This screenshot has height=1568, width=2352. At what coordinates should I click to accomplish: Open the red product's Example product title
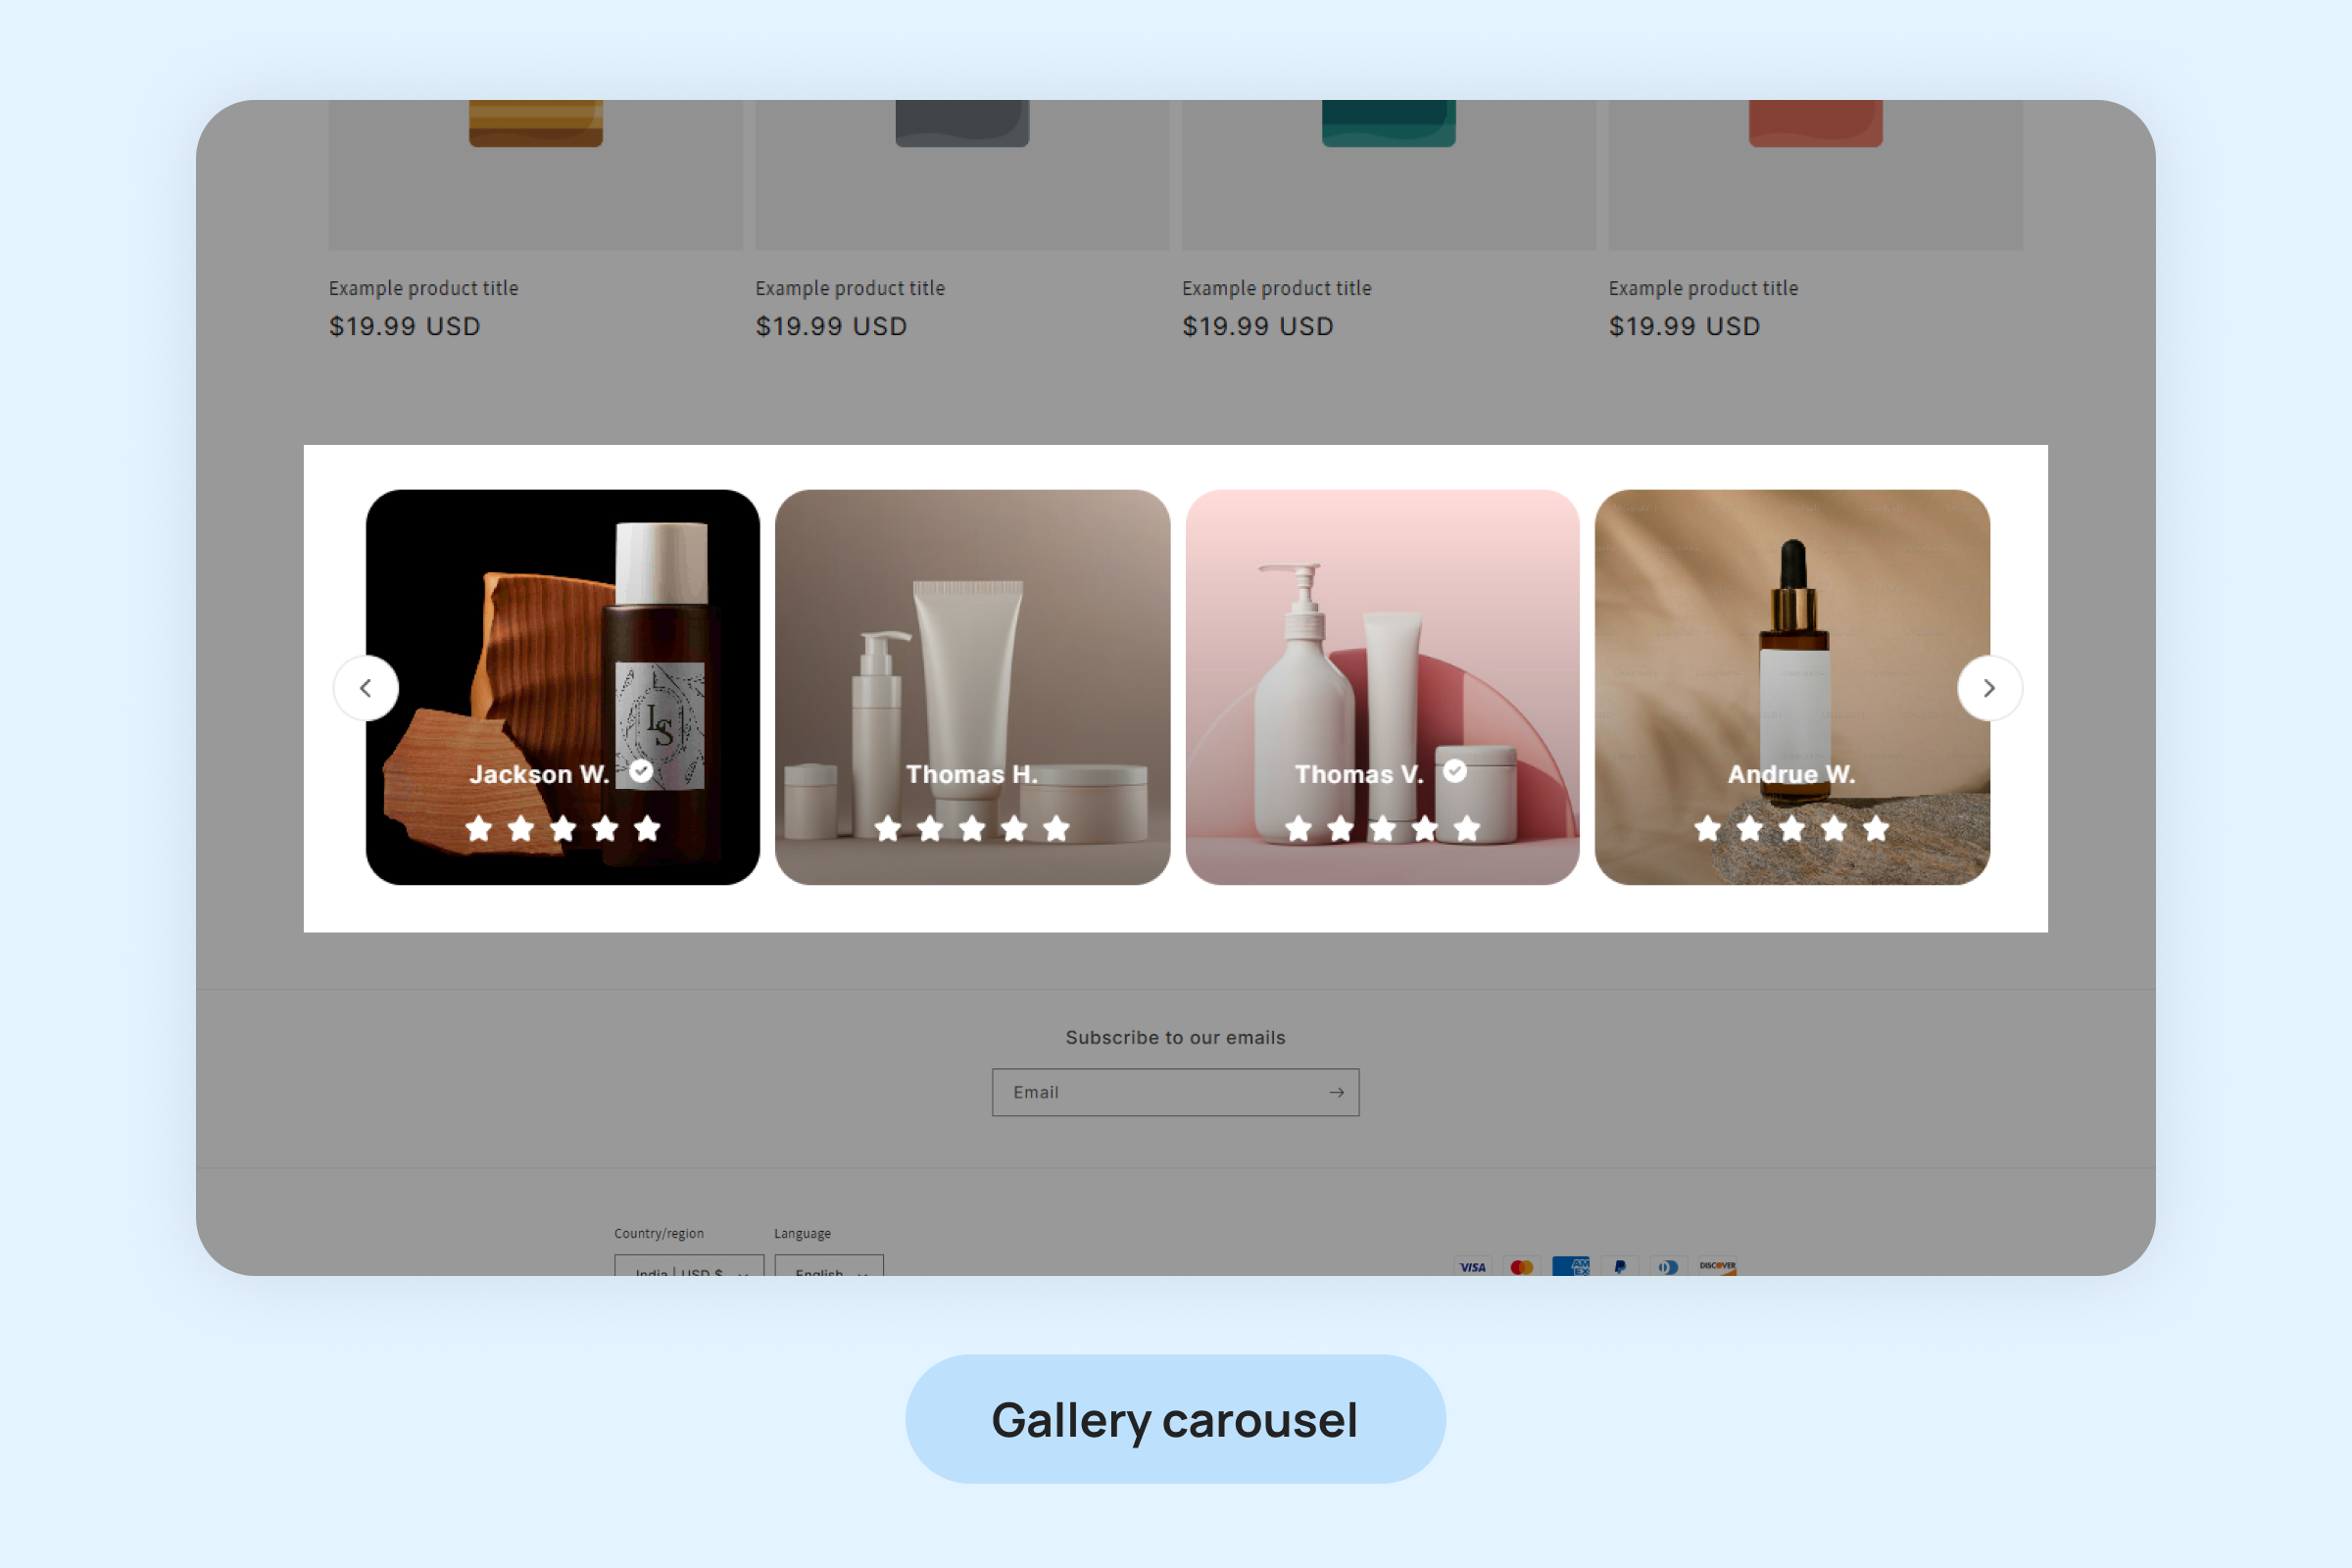[1703, 288]
